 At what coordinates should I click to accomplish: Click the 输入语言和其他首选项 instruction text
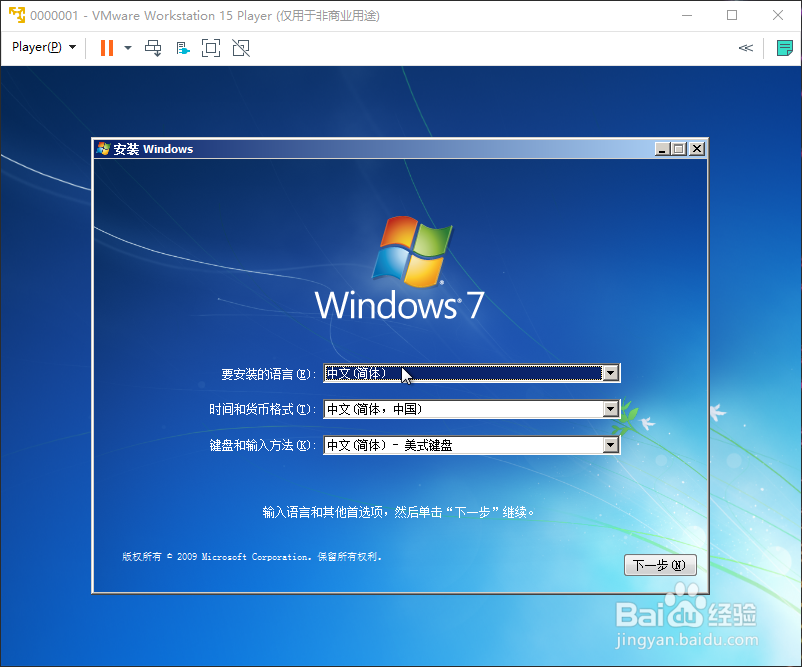(398, 512)
